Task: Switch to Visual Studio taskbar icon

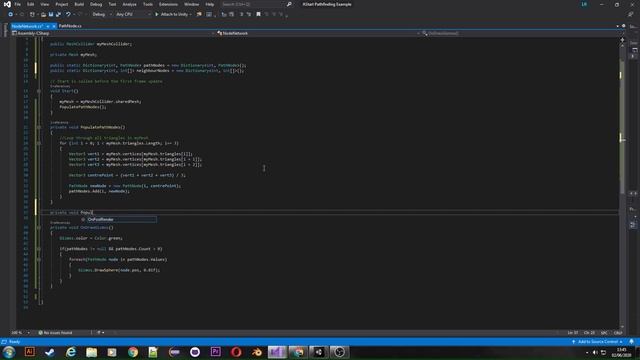Action: point(277,352)
